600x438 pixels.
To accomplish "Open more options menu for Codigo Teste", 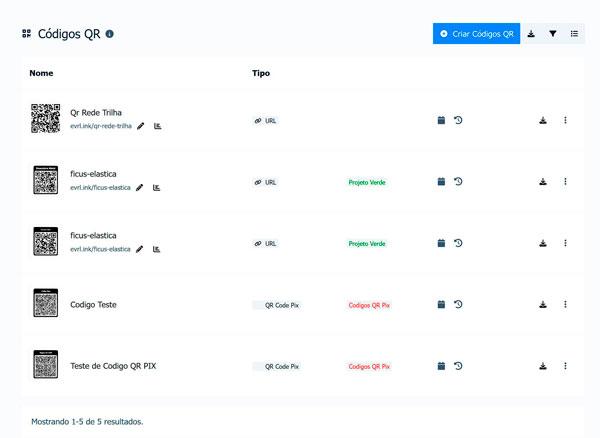I will (x=565, y=304).
